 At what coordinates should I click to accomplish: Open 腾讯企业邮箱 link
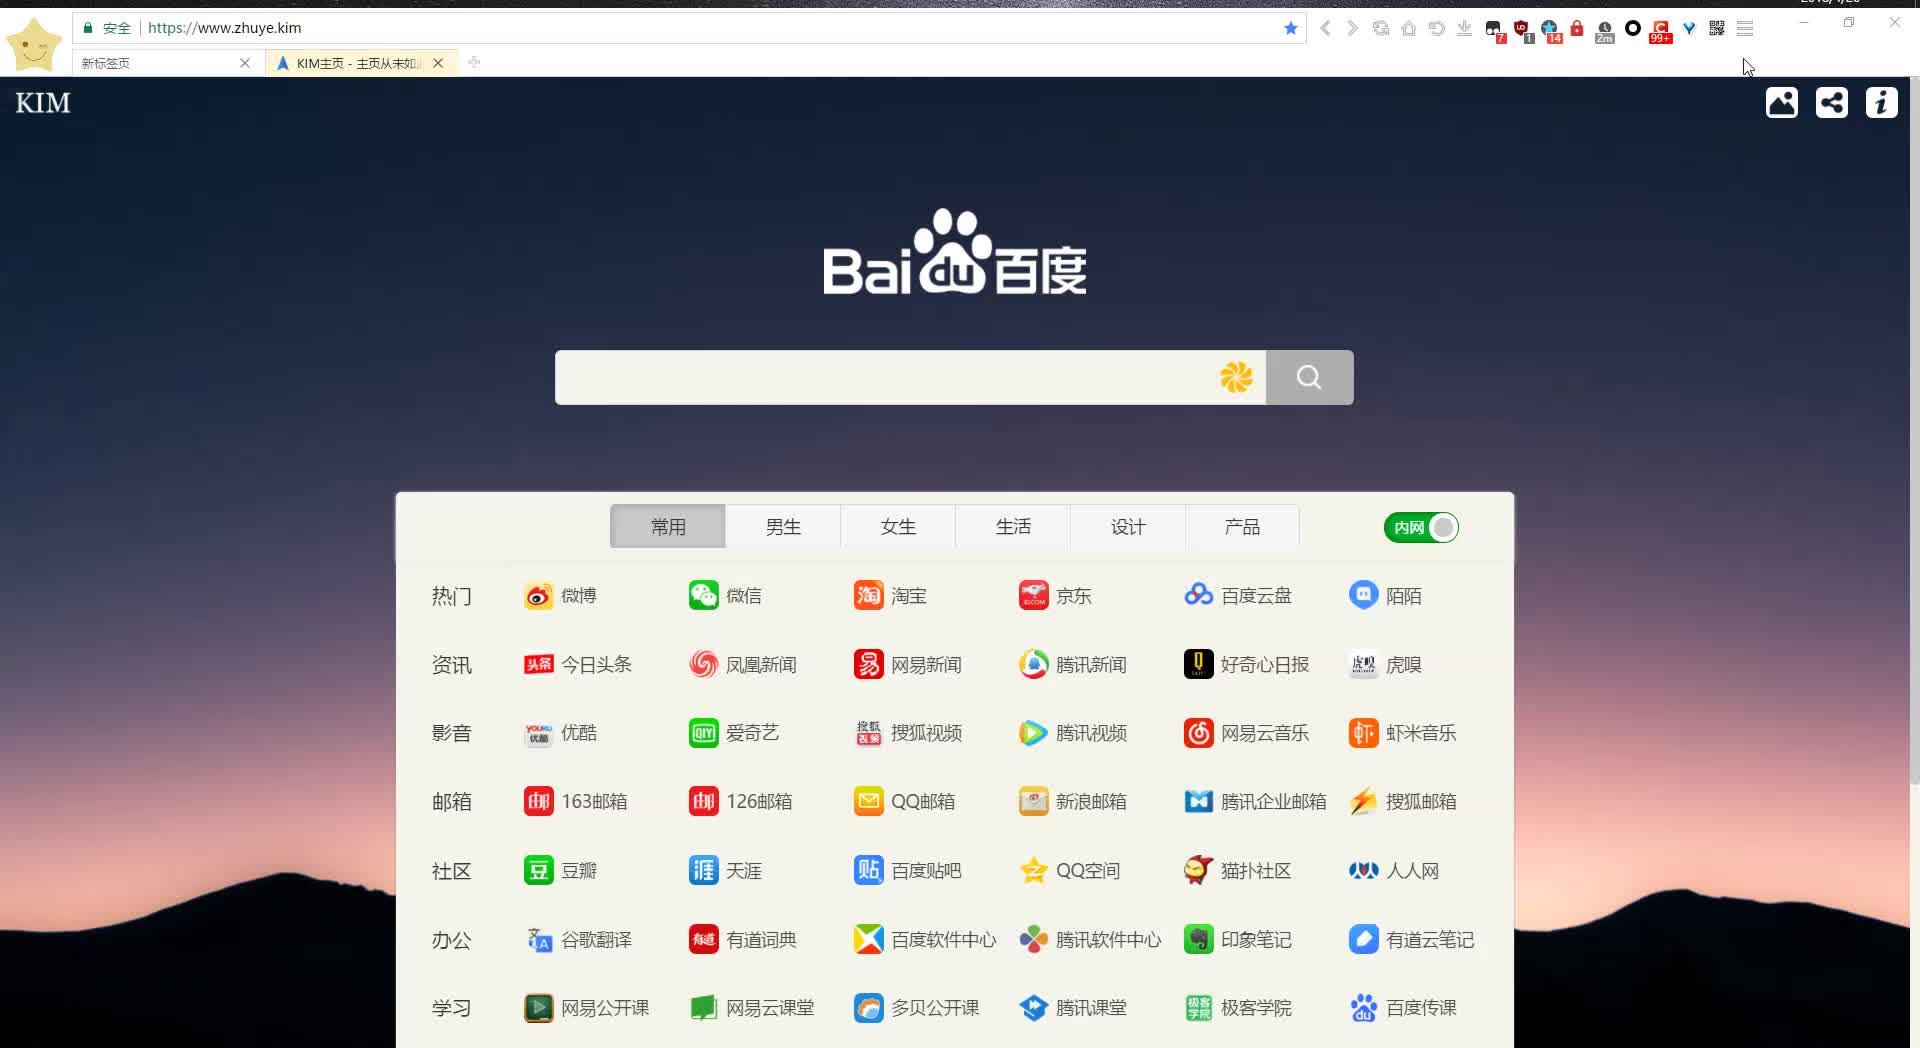[x=1256, y=802]
